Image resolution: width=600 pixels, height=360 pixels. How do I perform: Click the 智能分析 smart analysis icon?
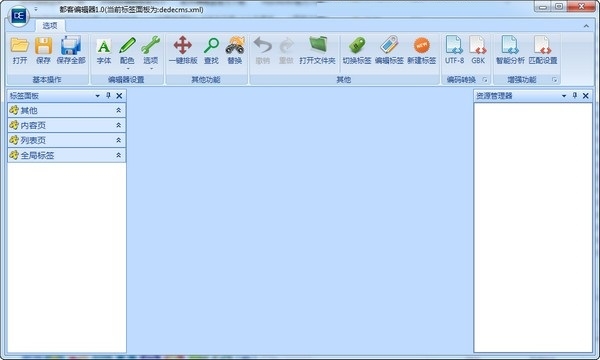click(x=510, y=45)
